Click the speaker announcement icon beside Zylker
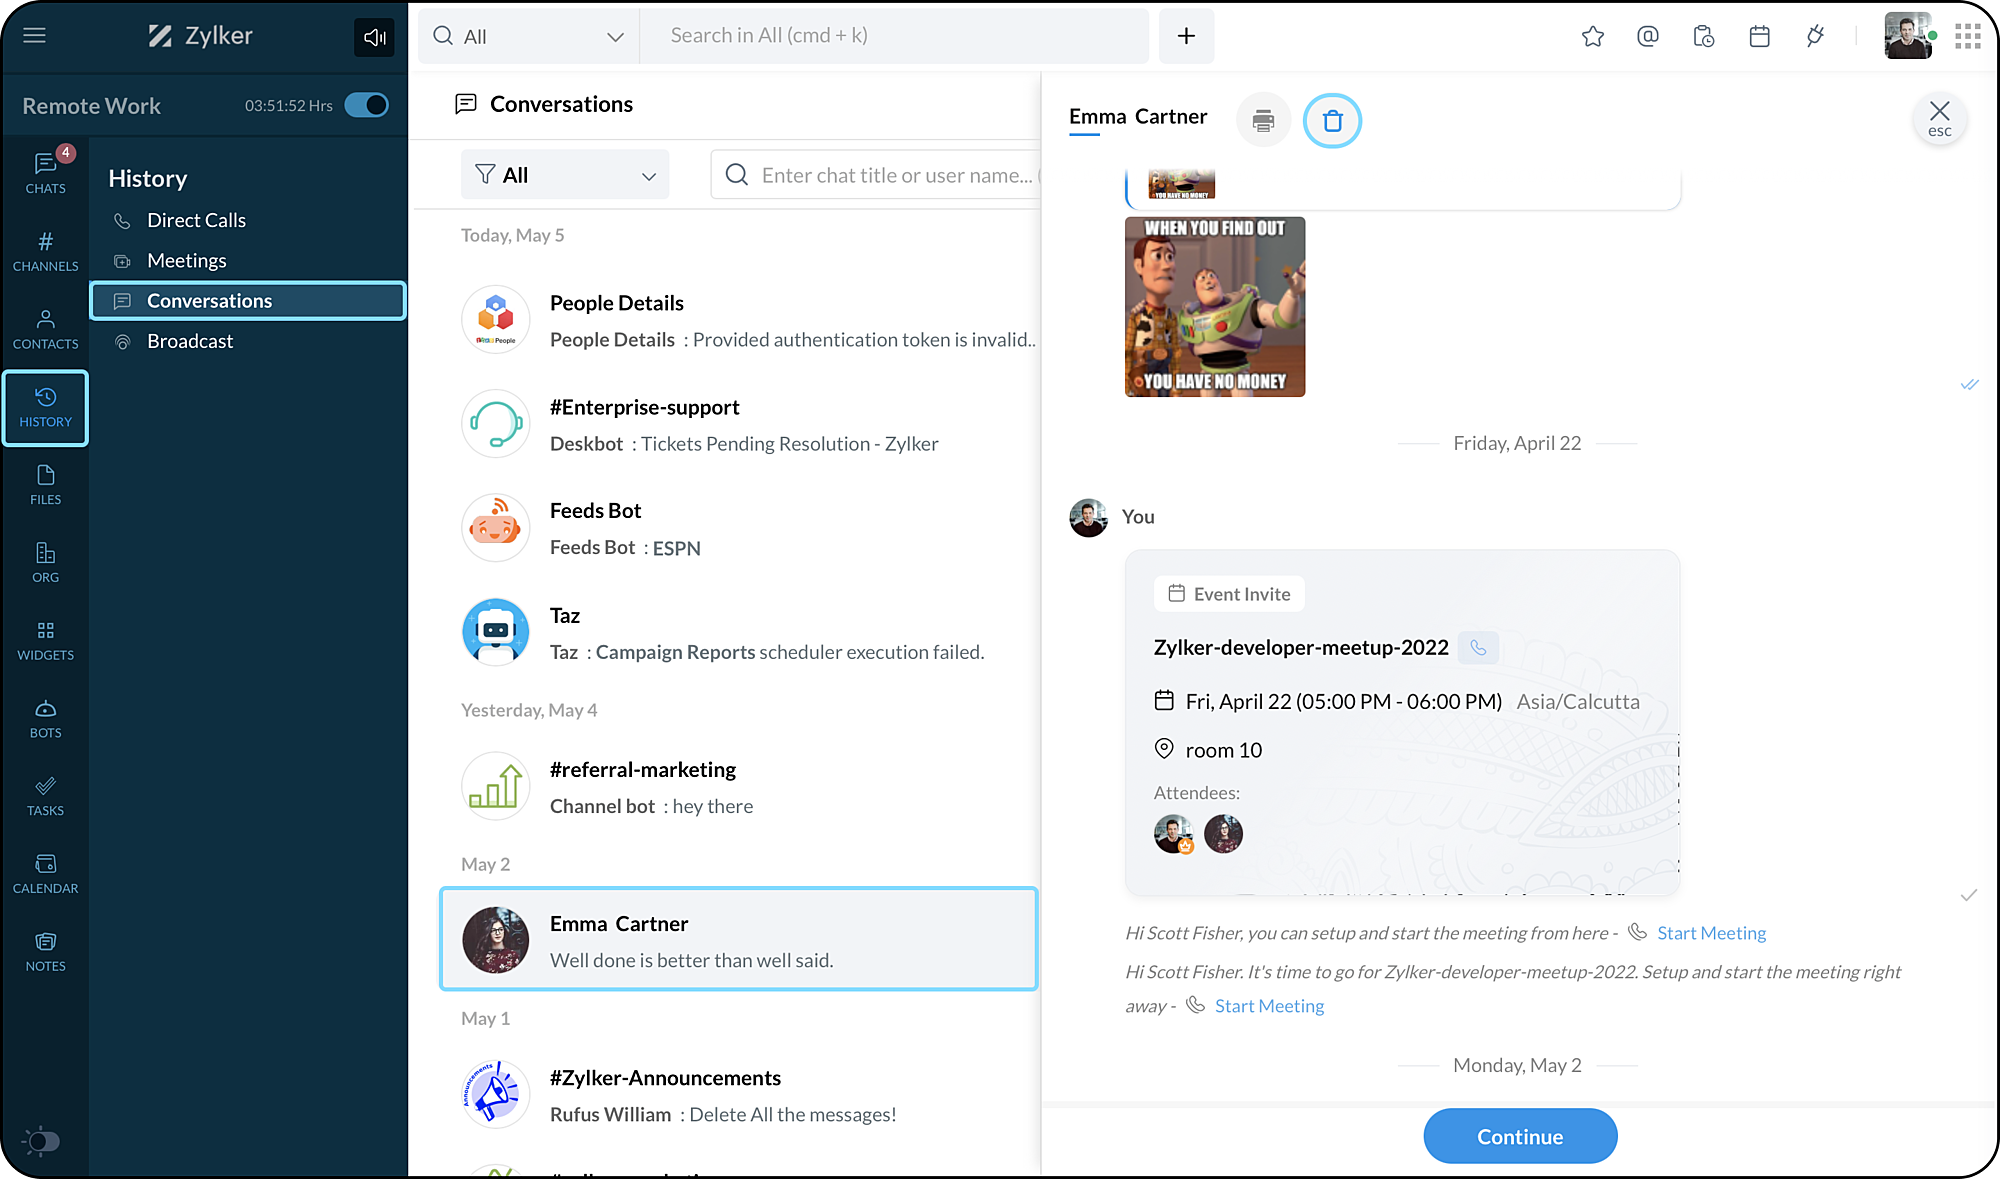 (x=374, y=37)
